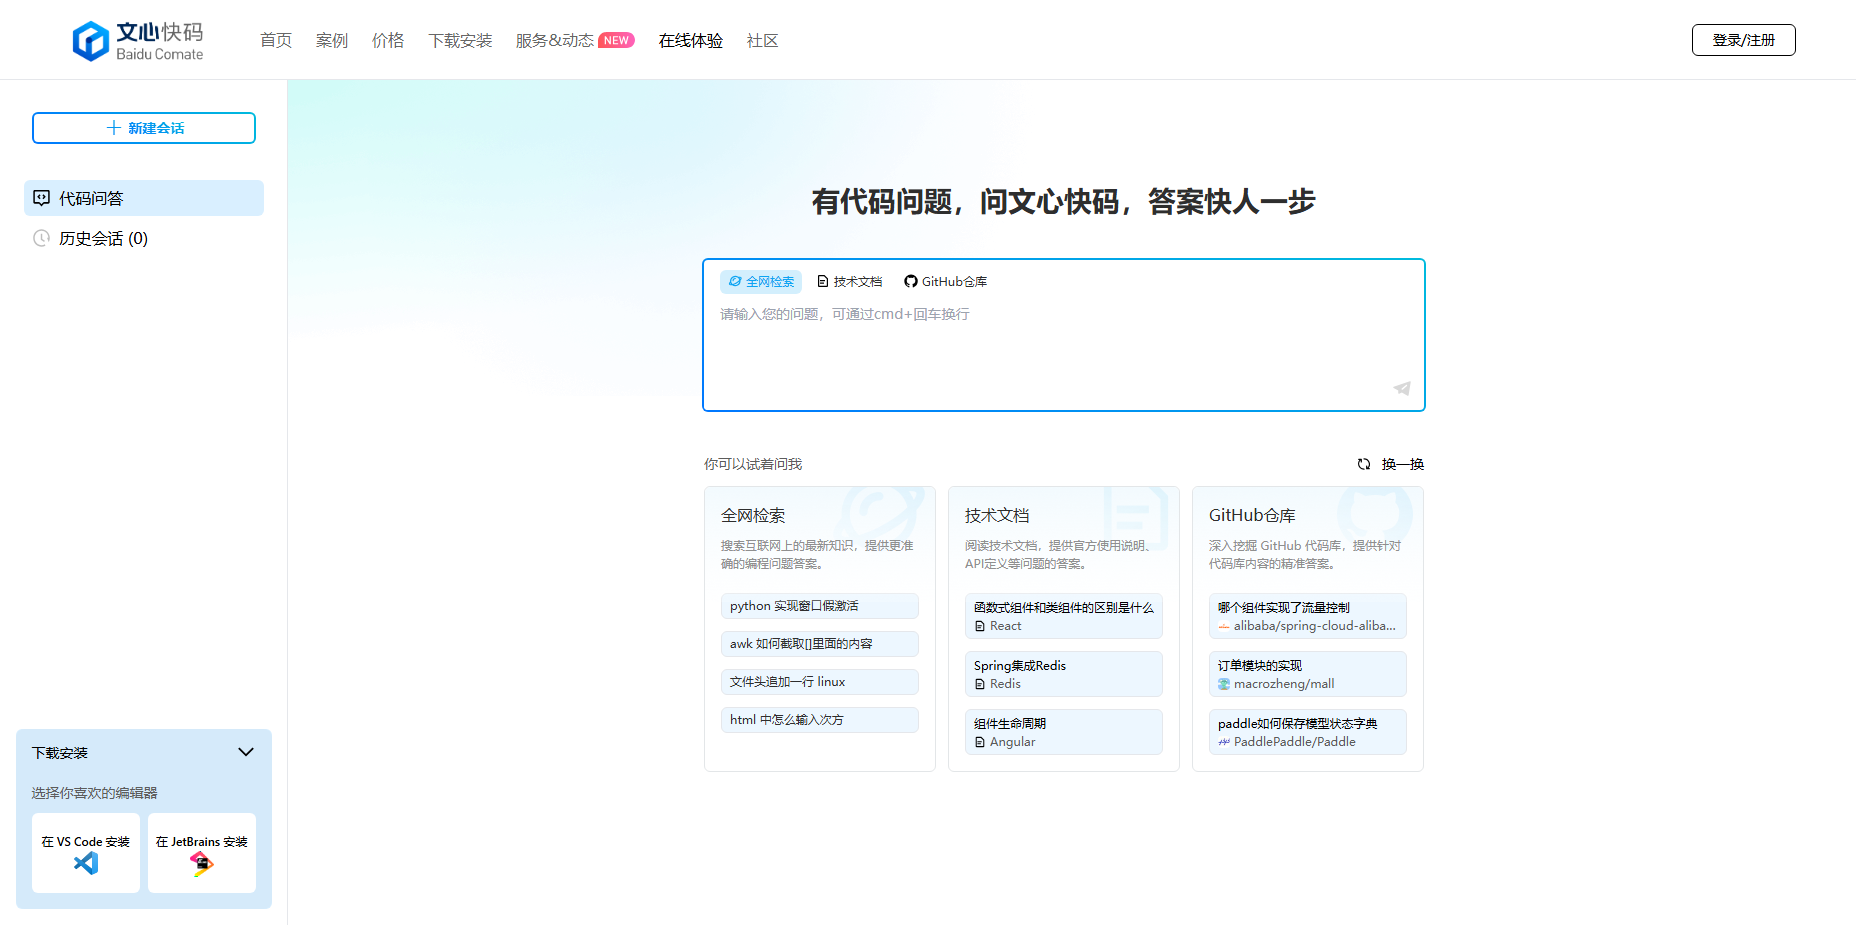The image size is (1856, 925).
Task: Click the 你可以试着问我 label
Action: click(x=753, y=464)
